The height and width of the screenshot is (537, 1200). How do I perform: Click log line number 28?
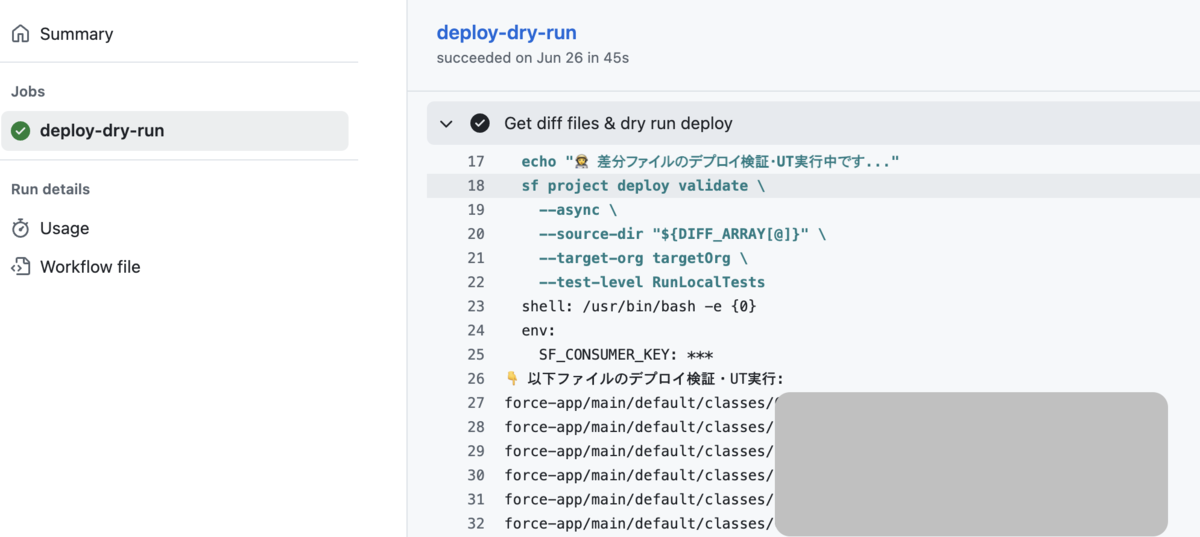tap(476, 427)
